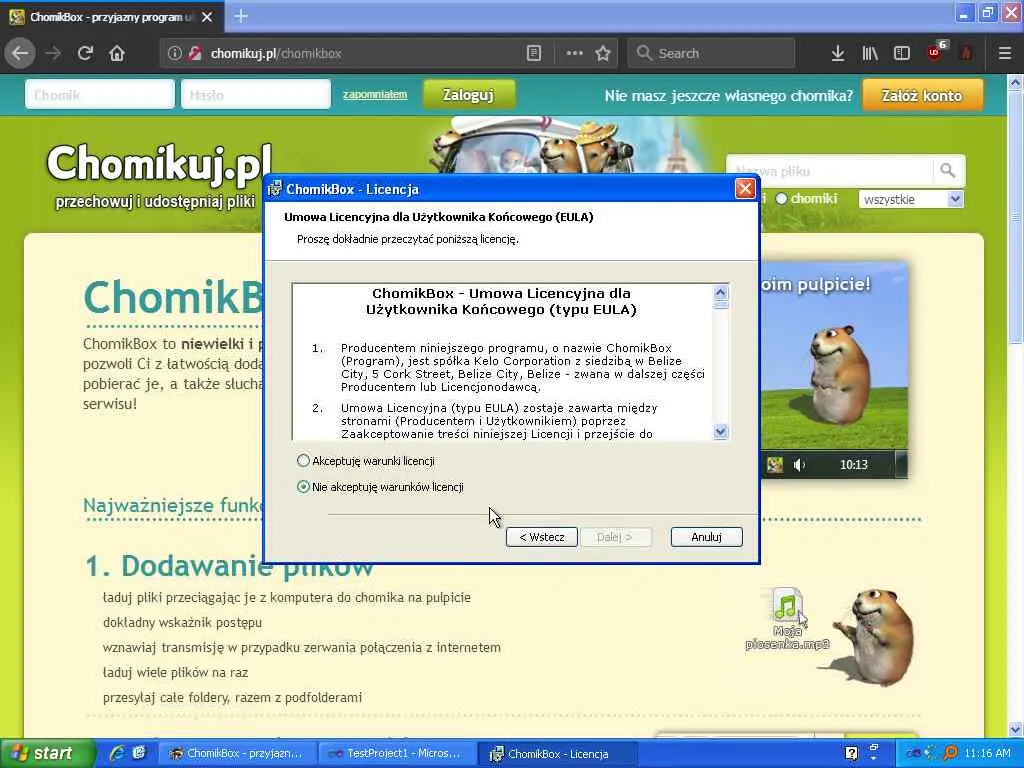The width and height of the screenshot is (1024, 768).
Task: Click the file search magnifier icon
Action: 948,171
